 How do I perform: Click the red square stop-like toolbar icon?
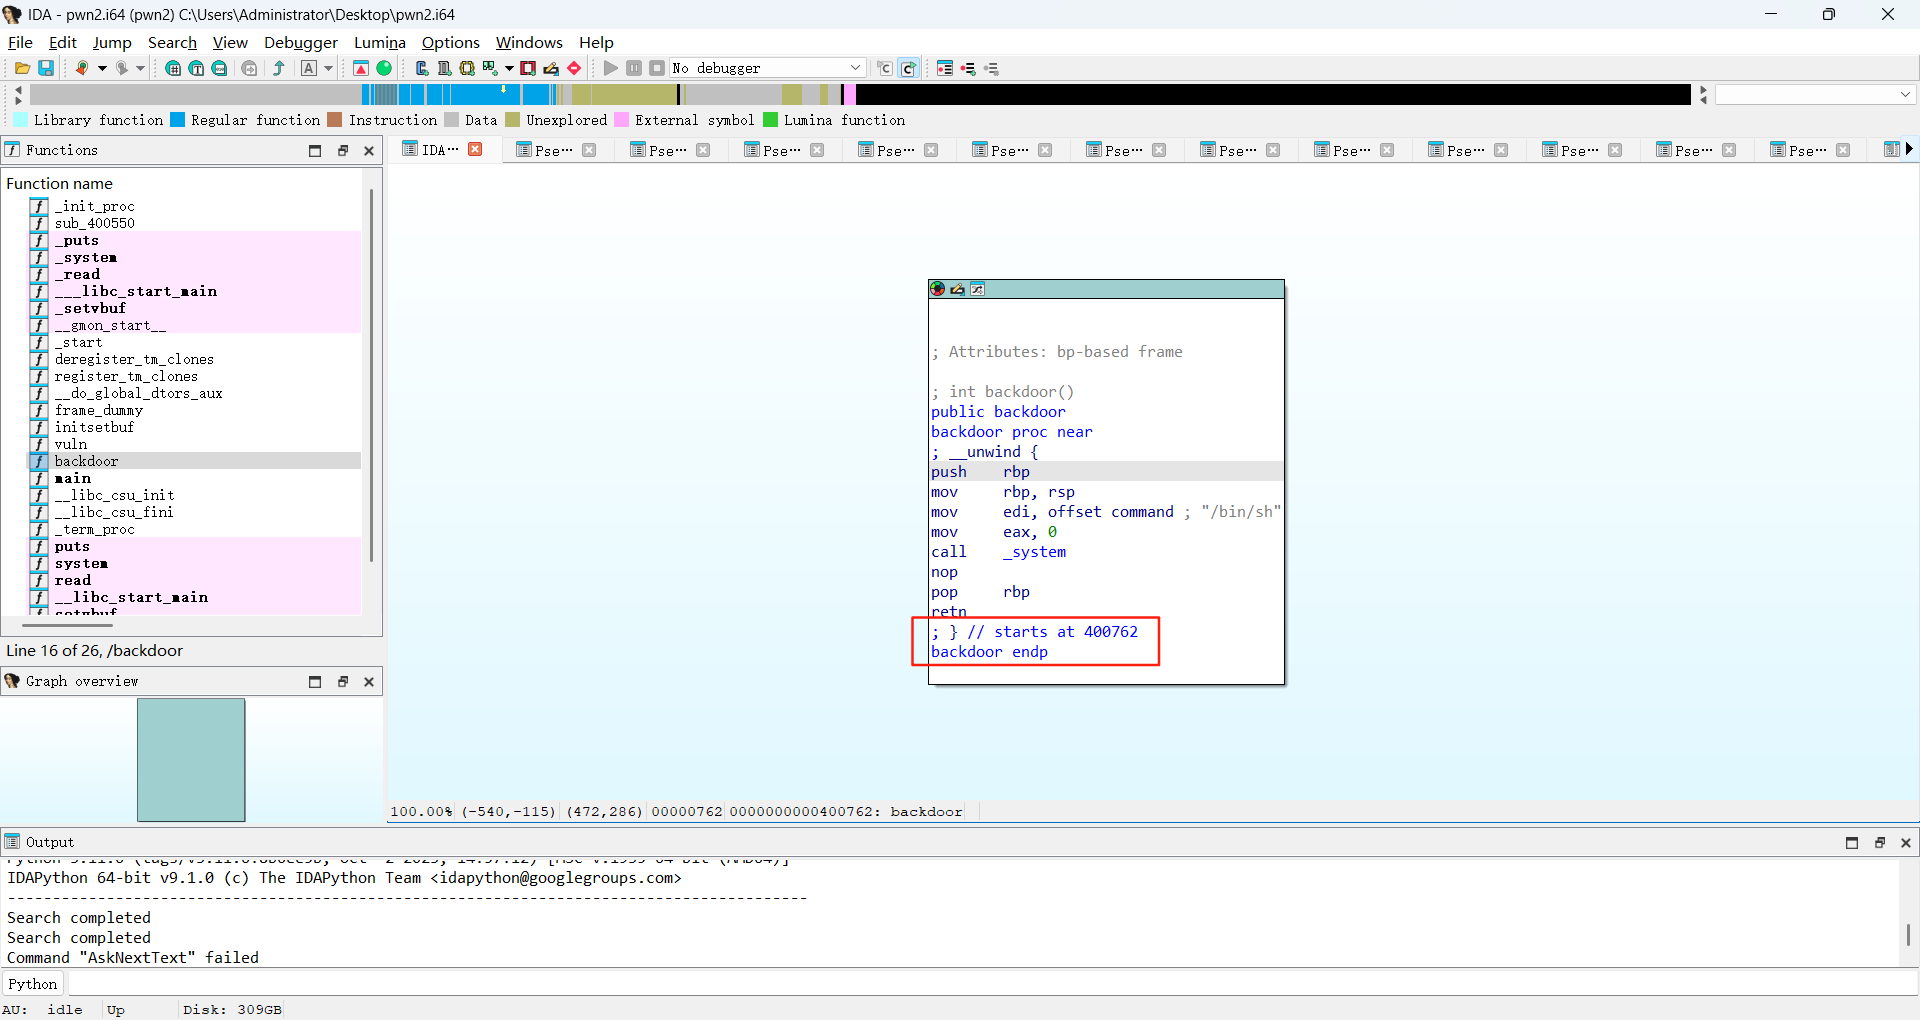pyautogui.click(x=528, y=68)
